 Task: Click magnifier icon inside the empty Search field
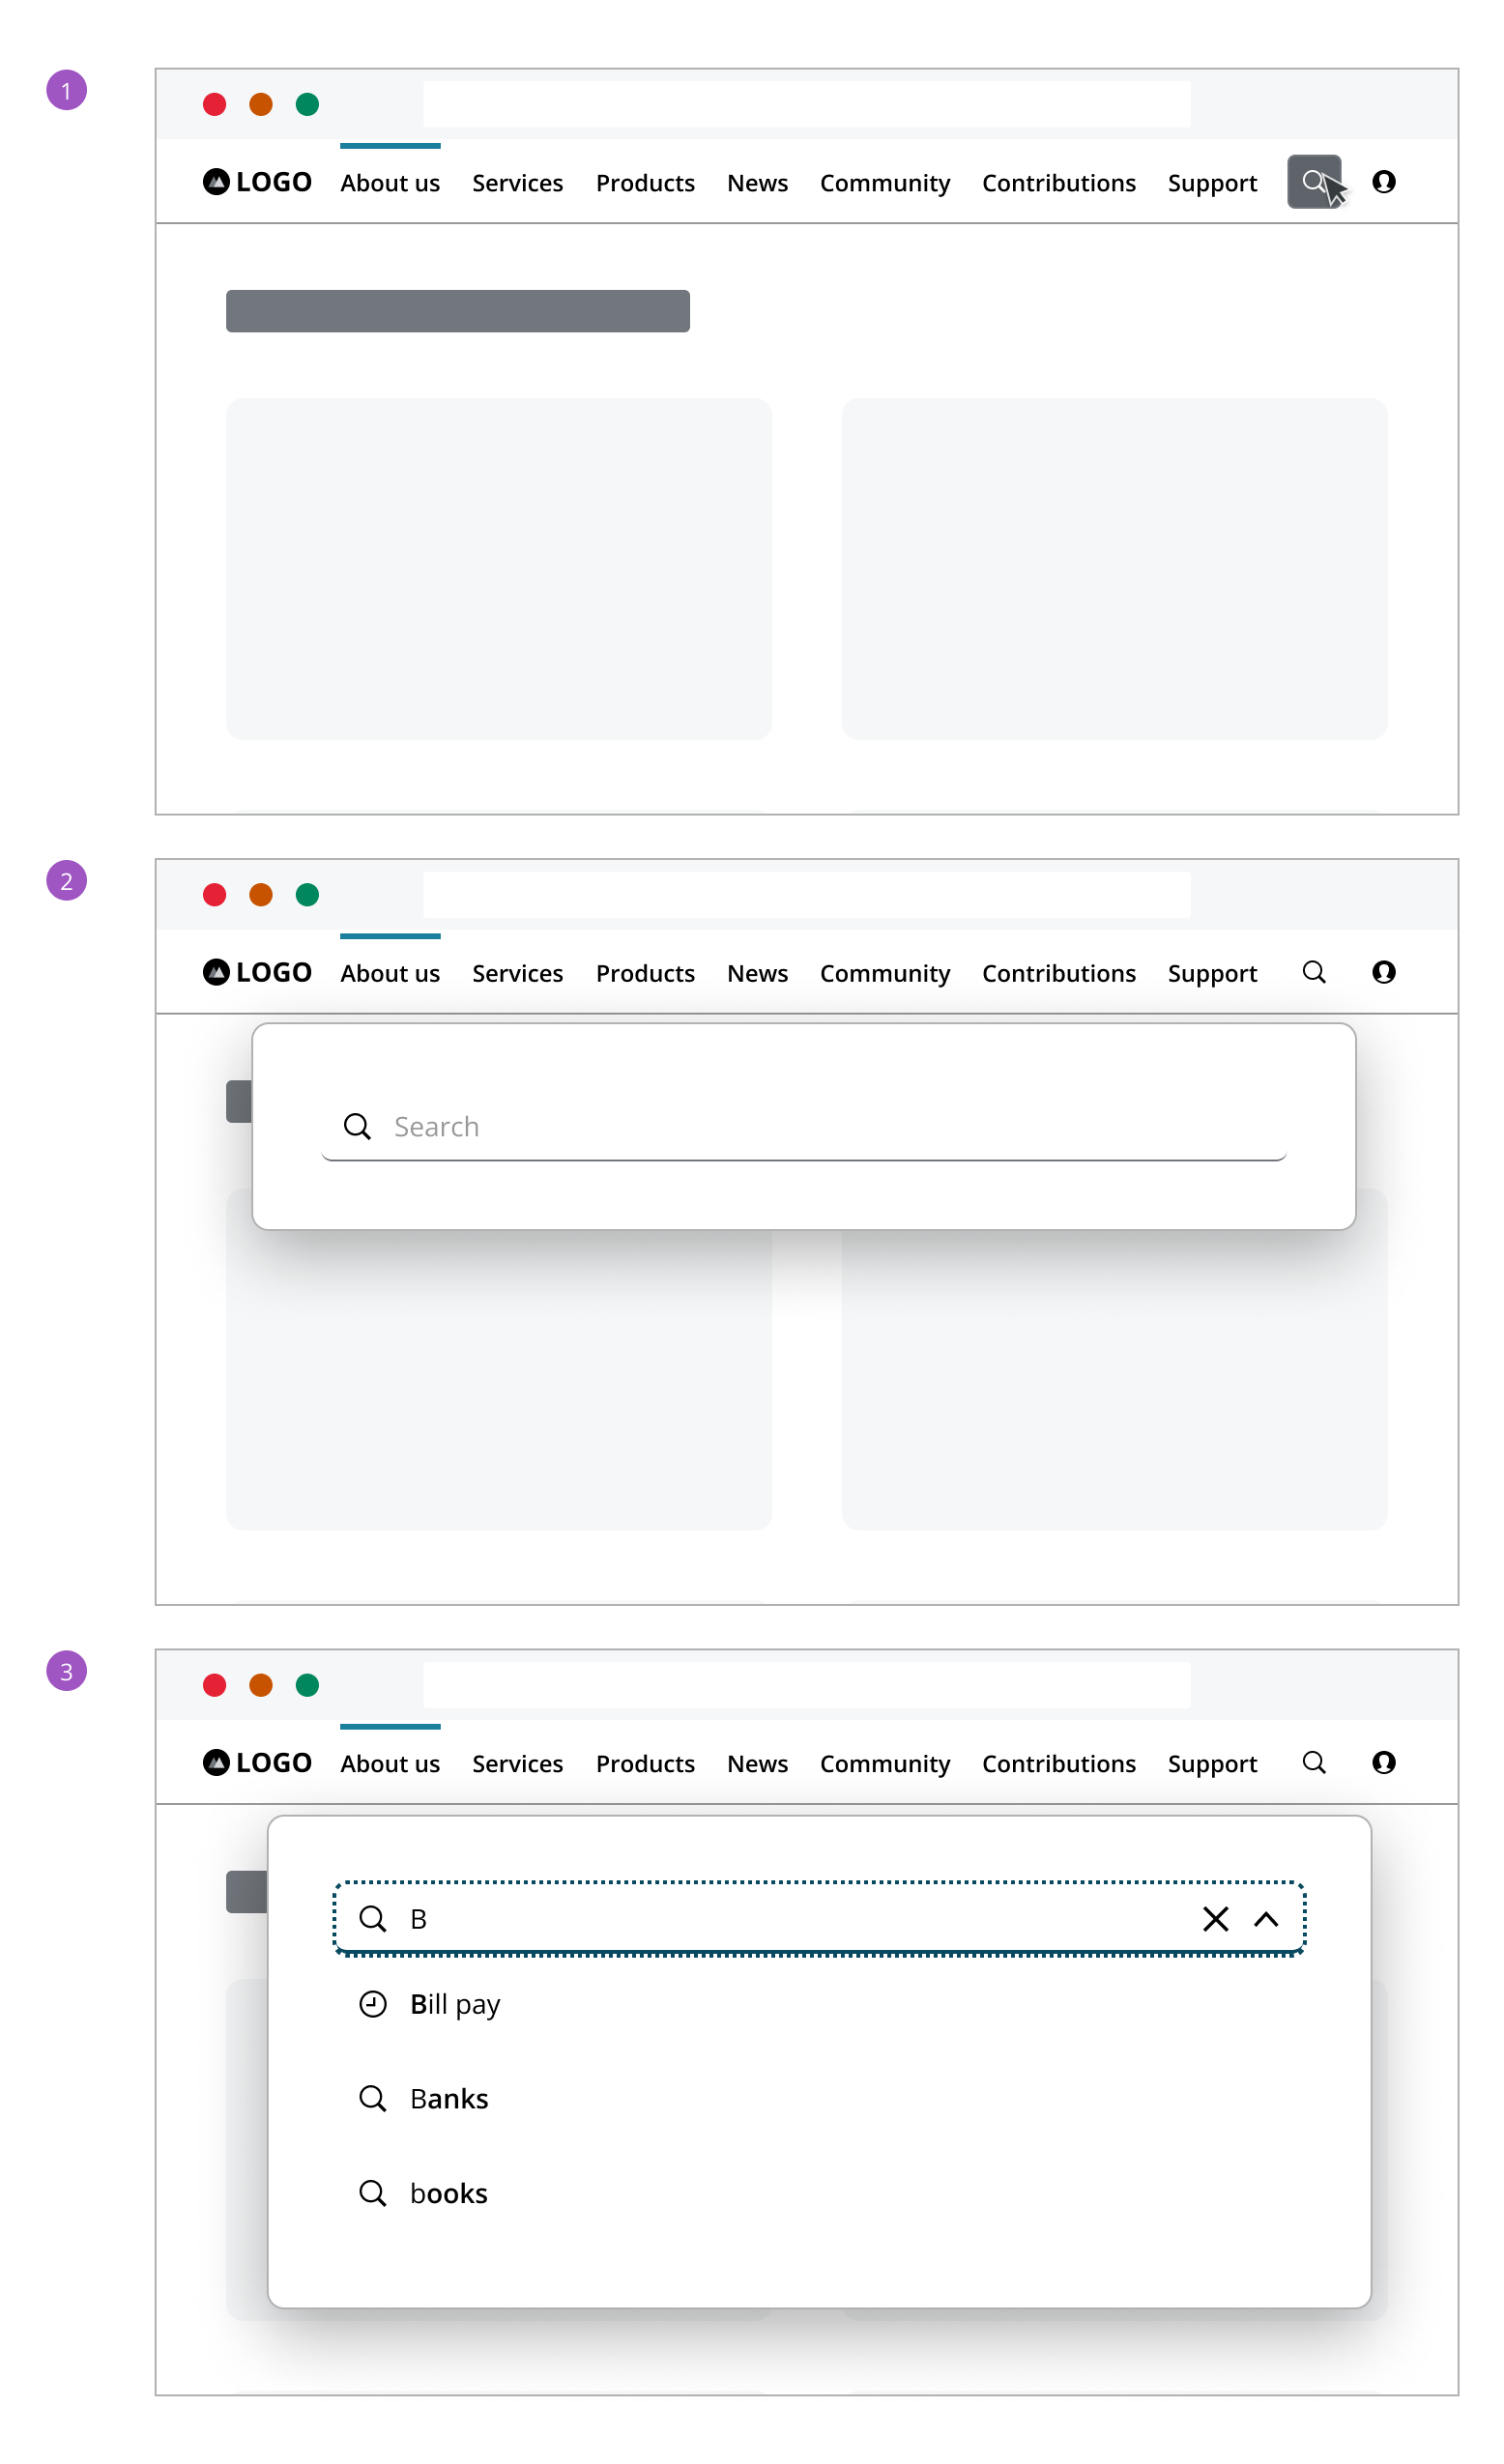pos(357,1127)
